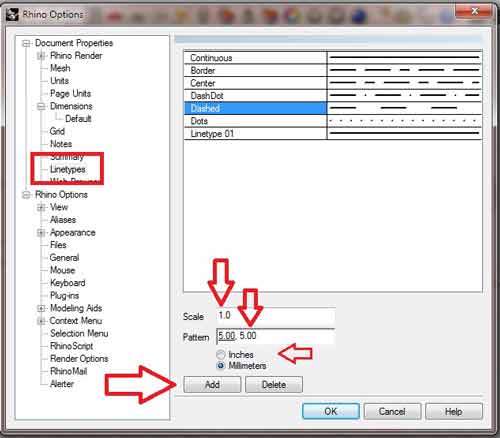Select the Keyboard options page

[68, 283]
